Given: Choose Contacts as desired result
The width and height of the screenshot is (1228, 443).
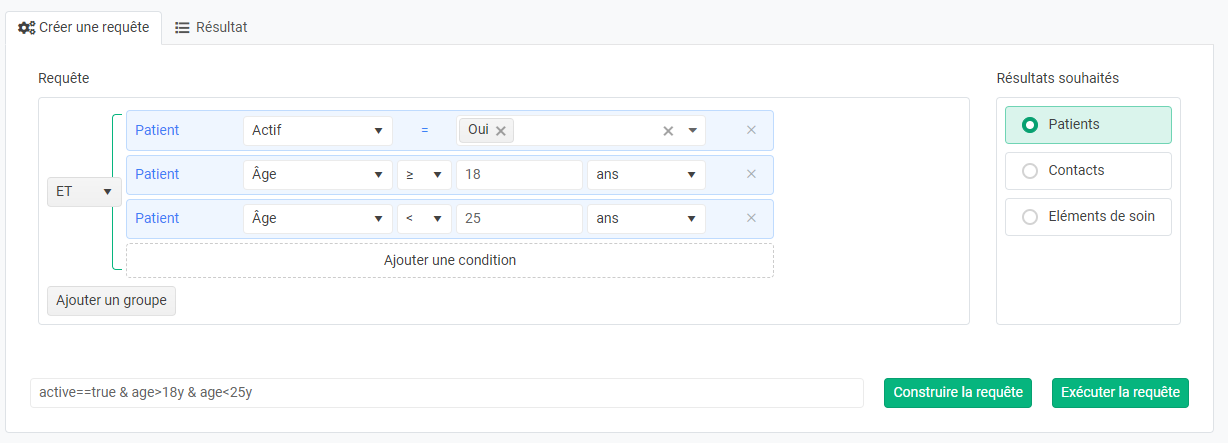Looking at the screenshot, I should tap(1088, 171).
